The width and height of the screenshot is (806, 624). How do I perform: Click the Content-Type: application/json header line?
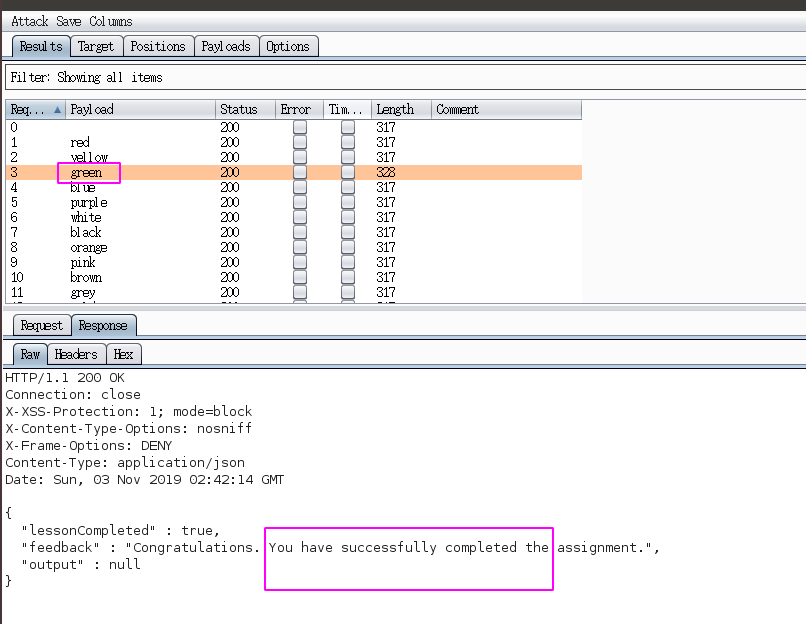coord(125,463)
